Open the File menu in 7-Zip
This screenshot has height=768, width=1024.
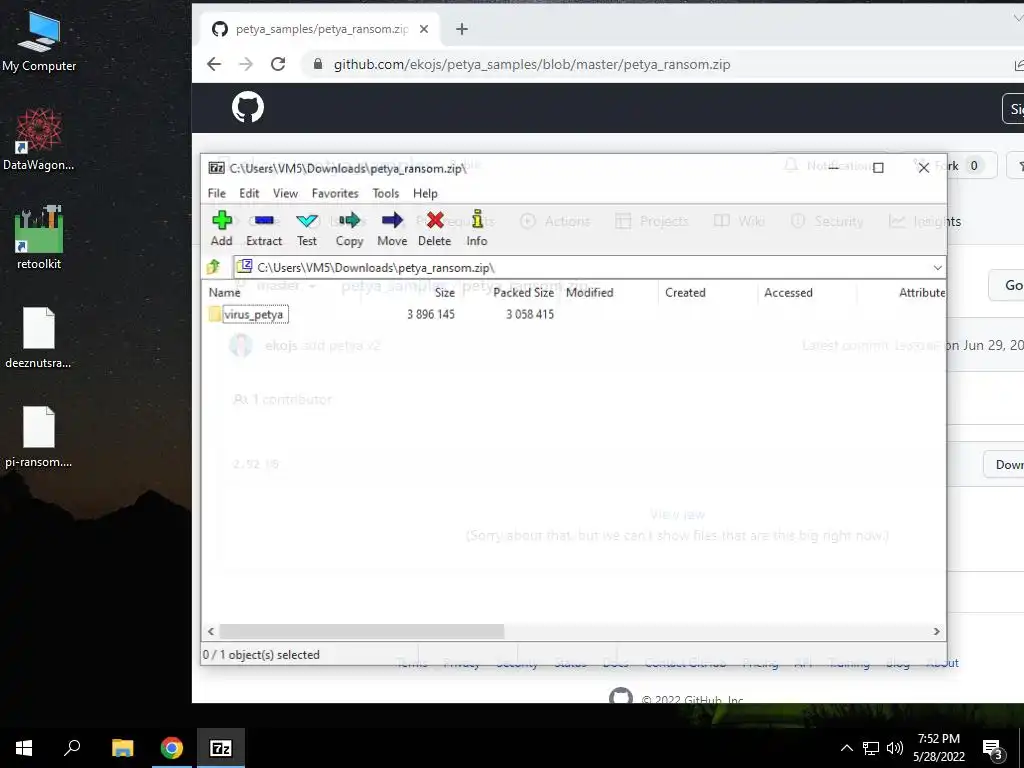pos(217,193)
